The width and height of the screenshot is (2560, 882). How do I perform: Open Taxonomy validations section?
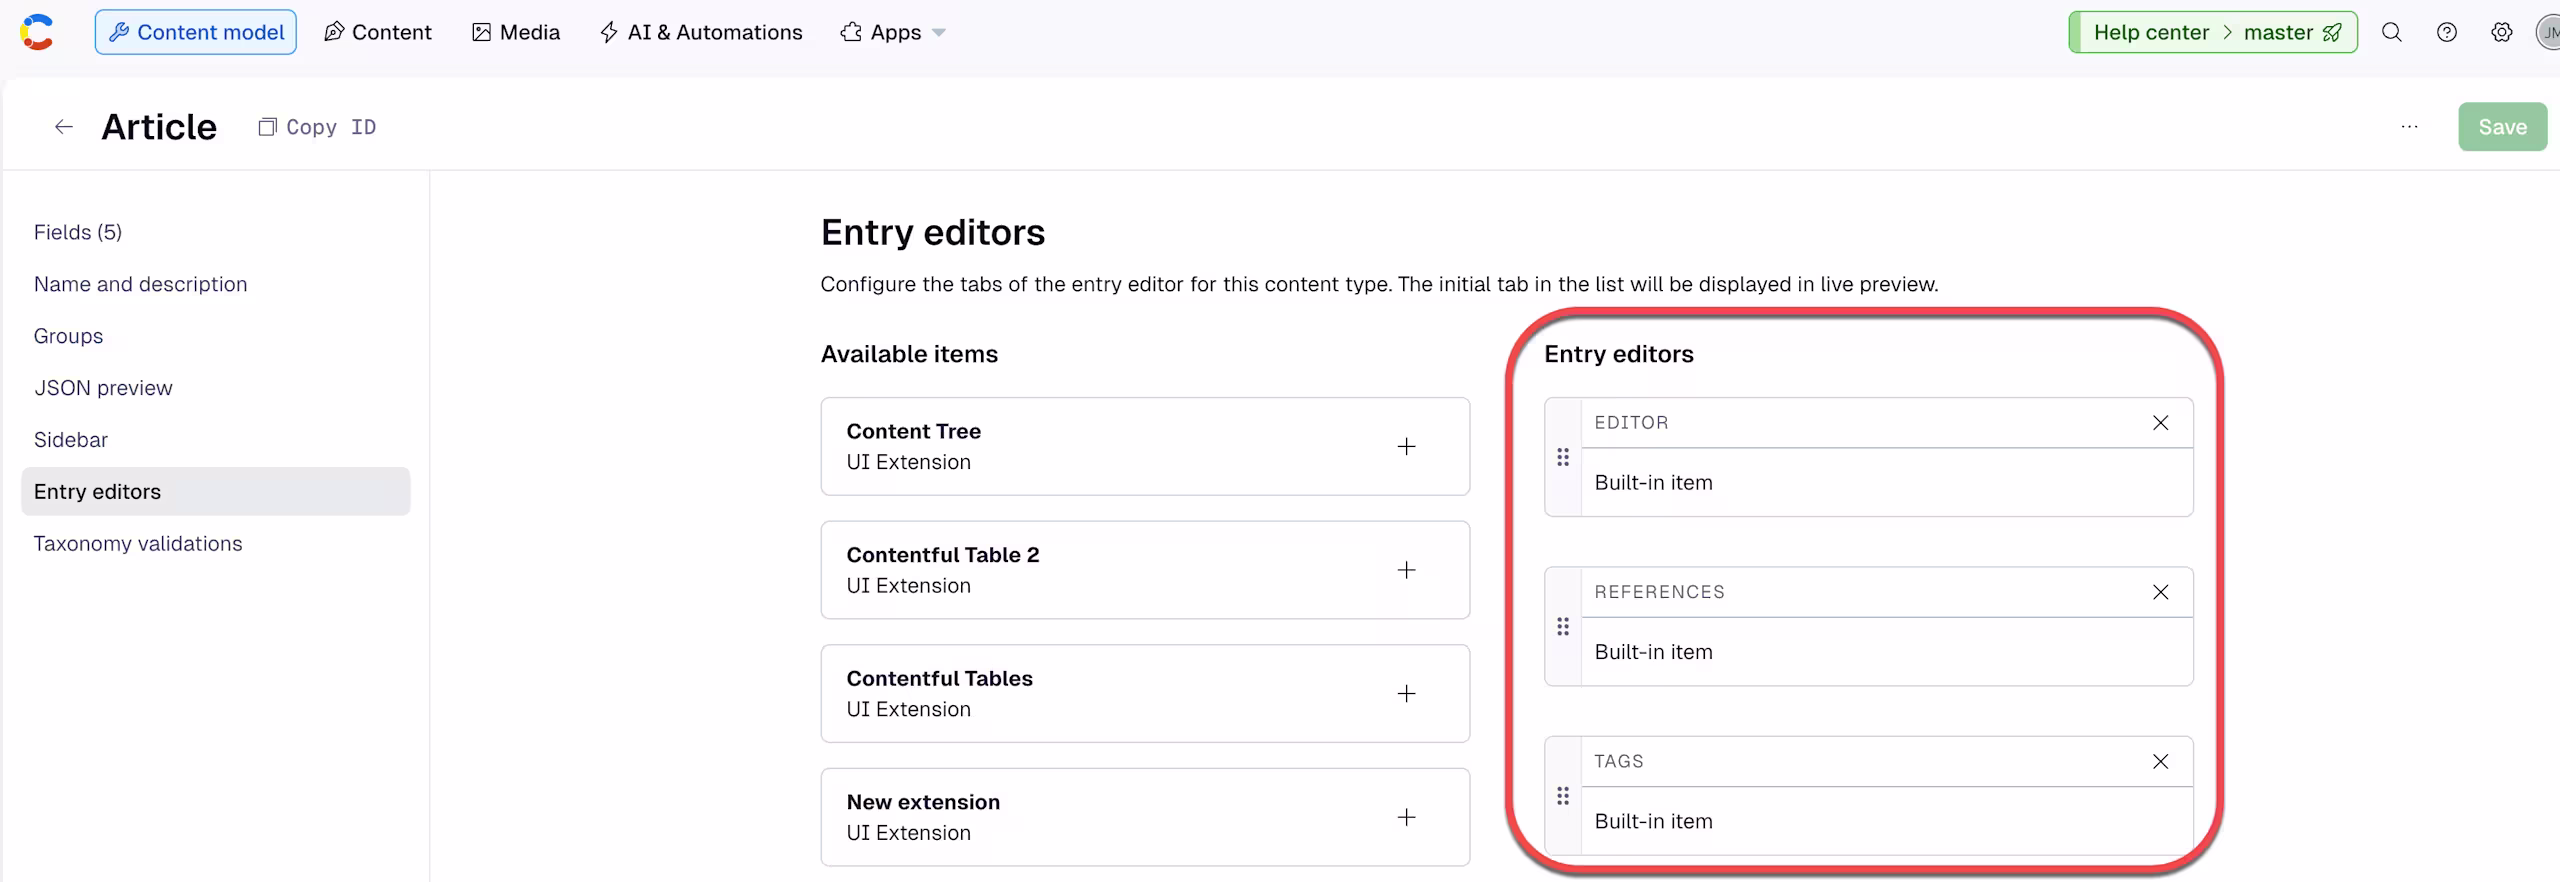[138, 544]
